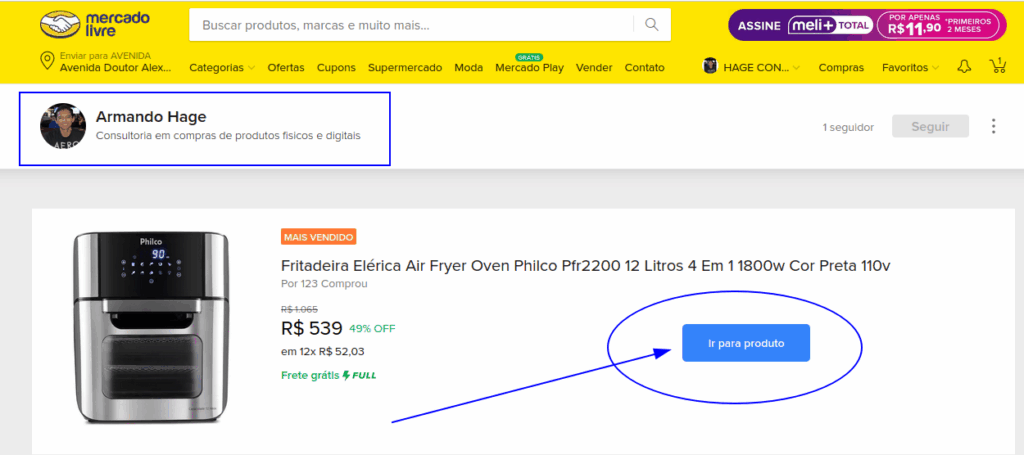1024x455 pixels.
Task: Expand the Favoritos dropdown
Action: click(x=910, y=67)
